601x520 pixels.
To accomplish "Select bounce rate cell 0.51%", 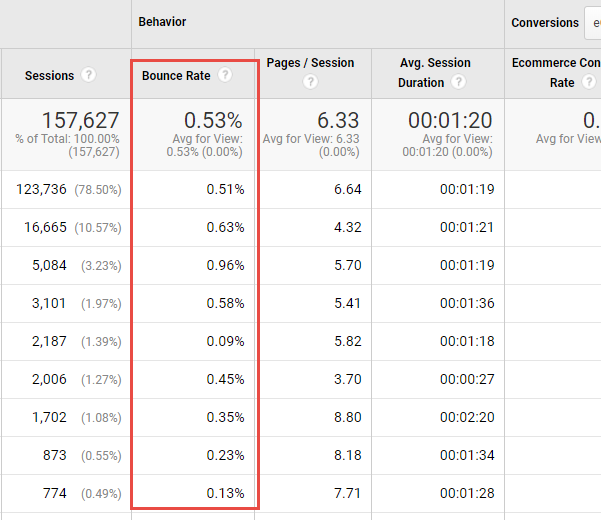I will 225,189.
